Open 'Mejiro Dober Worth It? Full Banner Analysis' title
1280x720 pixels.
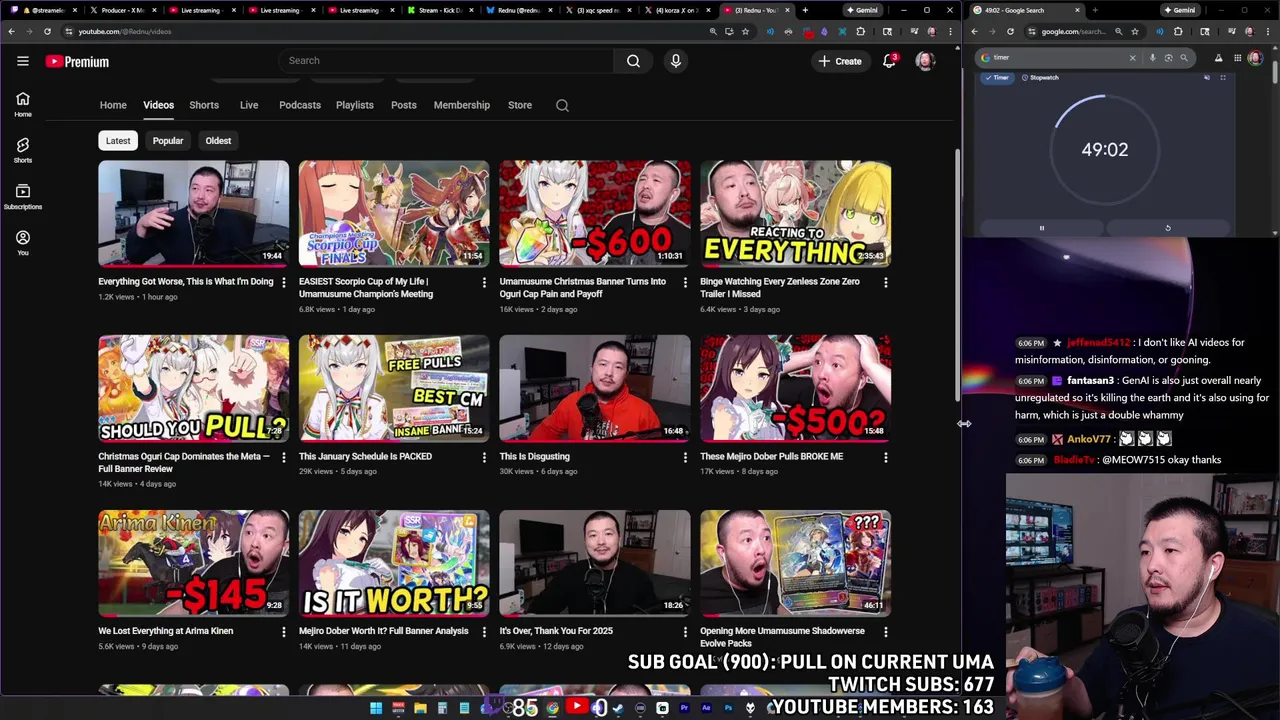click(384, 632)
